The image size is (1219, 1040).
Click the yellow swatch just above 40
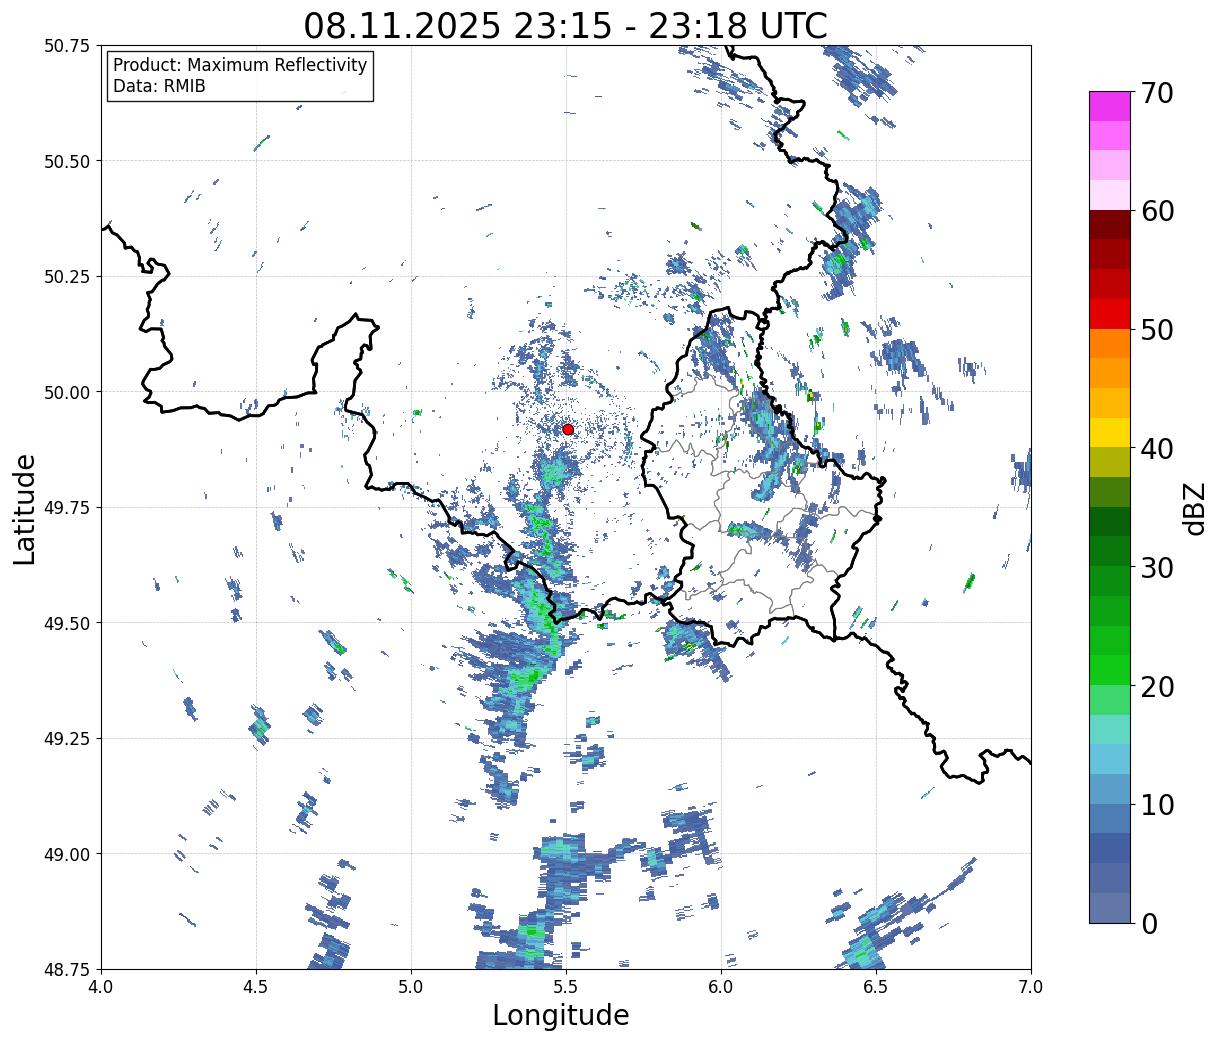pyautogui.click(x=1109, y=432)
